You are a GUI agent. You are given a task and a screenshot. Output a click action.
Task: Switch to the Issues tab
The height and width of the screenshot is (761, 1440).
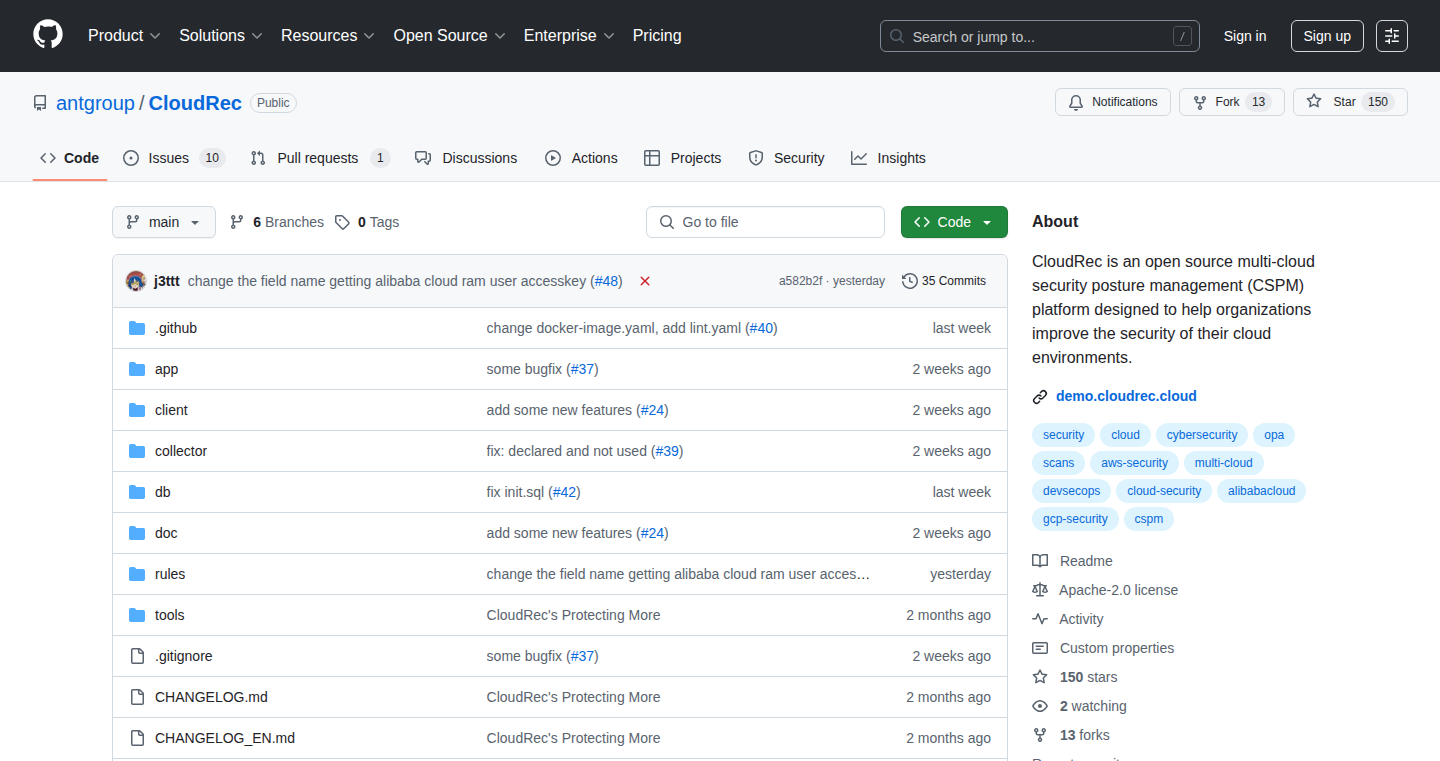tap(174, 158)
